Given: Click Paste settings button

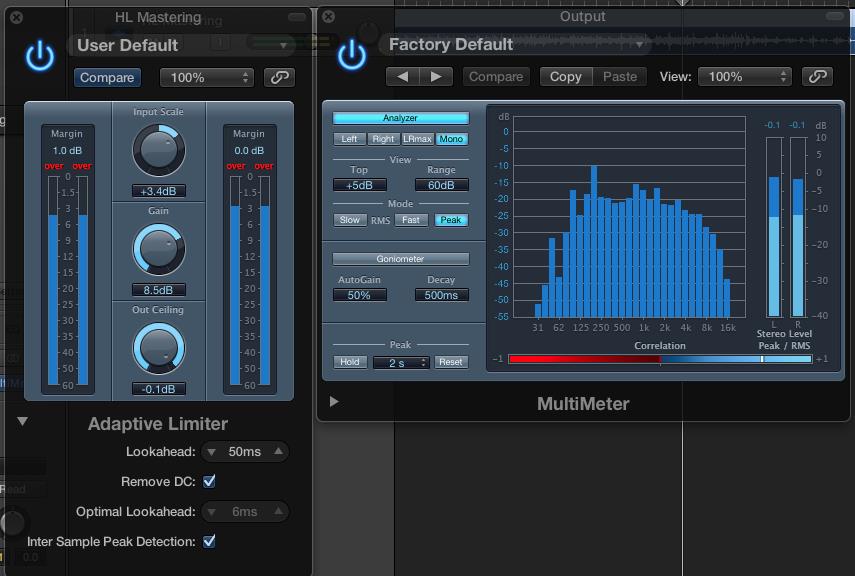Looking at the screenshot, I should (x=620, y=76).
